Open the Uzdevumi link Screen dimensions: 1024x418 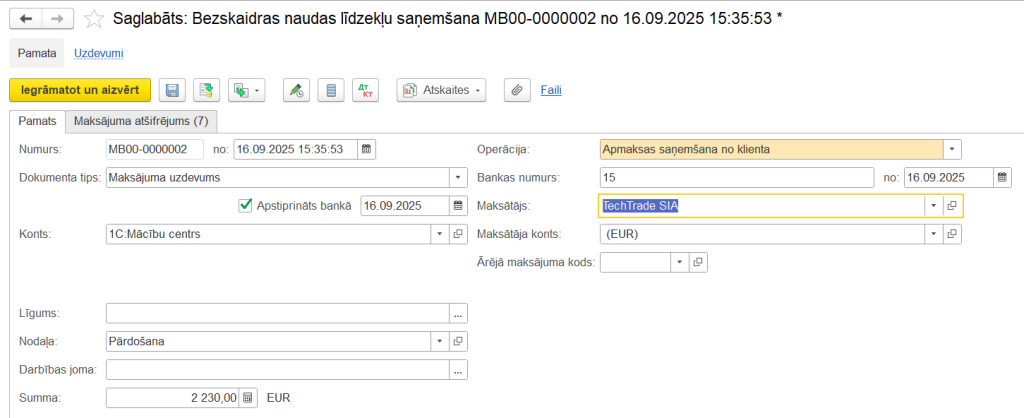99,52
